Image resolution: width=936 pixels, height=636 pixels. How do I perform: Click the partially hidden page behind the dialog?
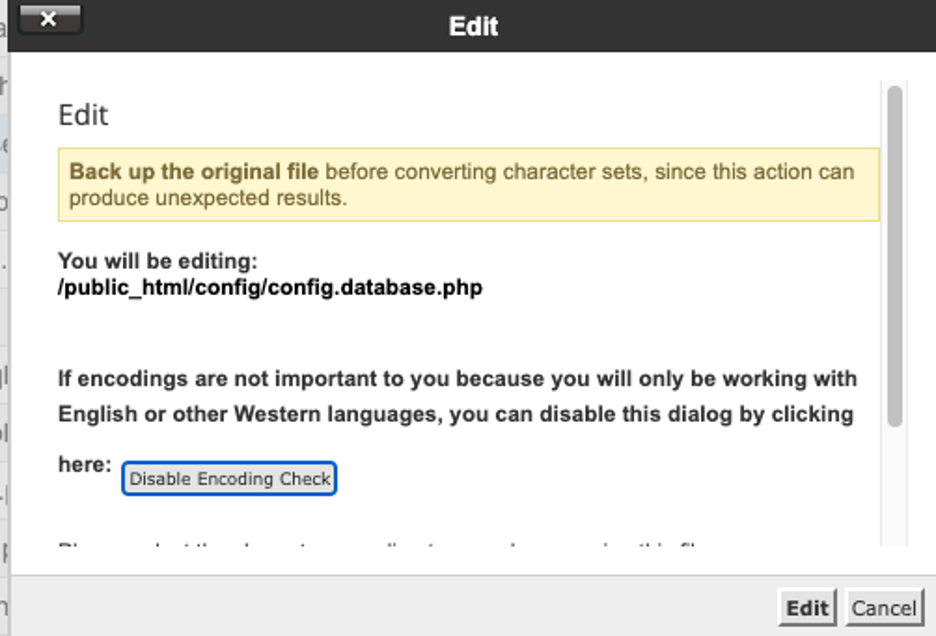(4, 300)
